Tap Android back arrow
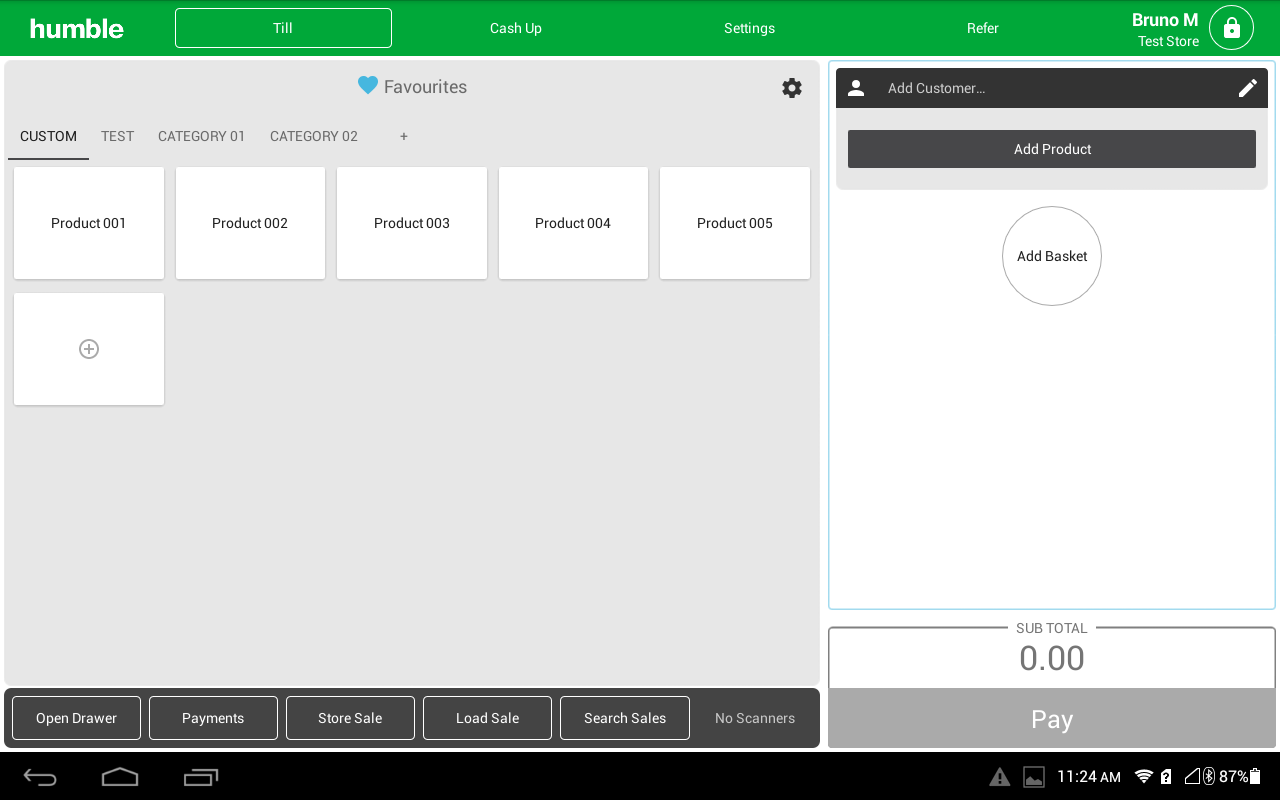The height and width of the screenshot is (800, 1280). (x=41, y=777)
